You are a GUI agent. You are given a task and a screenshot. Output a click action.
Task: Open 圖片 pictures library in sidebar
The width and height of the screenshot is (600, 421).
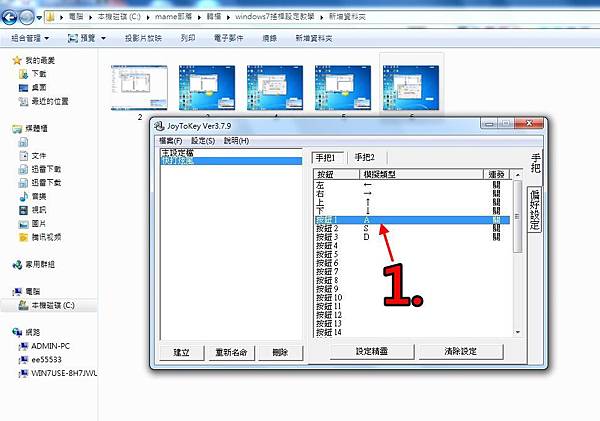pos(33,224)
